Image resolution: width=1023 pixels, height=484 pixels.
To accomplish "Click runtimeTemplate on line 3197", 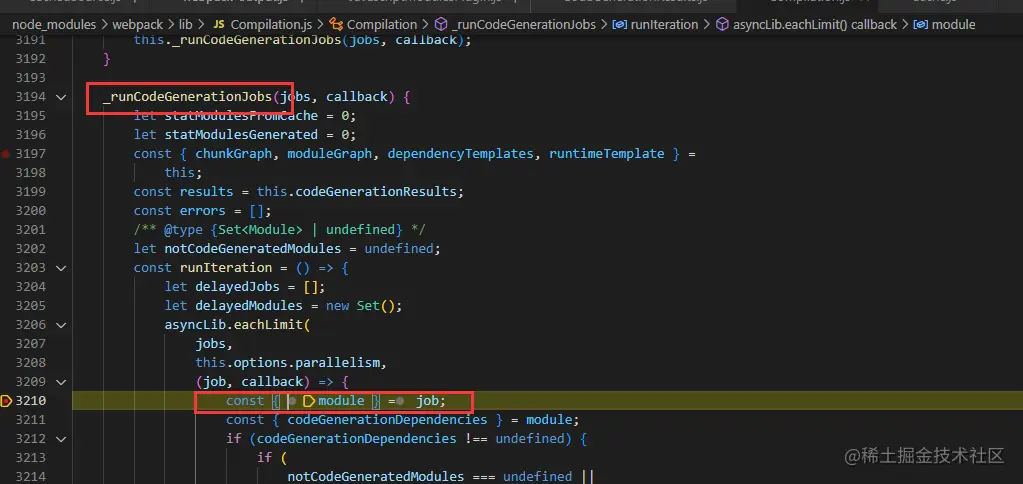I will 606,154.
